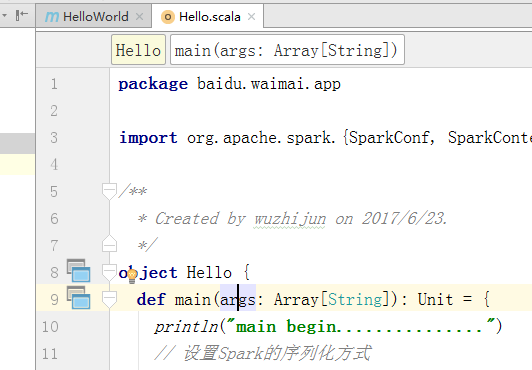Collapse the main method fold at line 9
532x370 pixels.
109,299
